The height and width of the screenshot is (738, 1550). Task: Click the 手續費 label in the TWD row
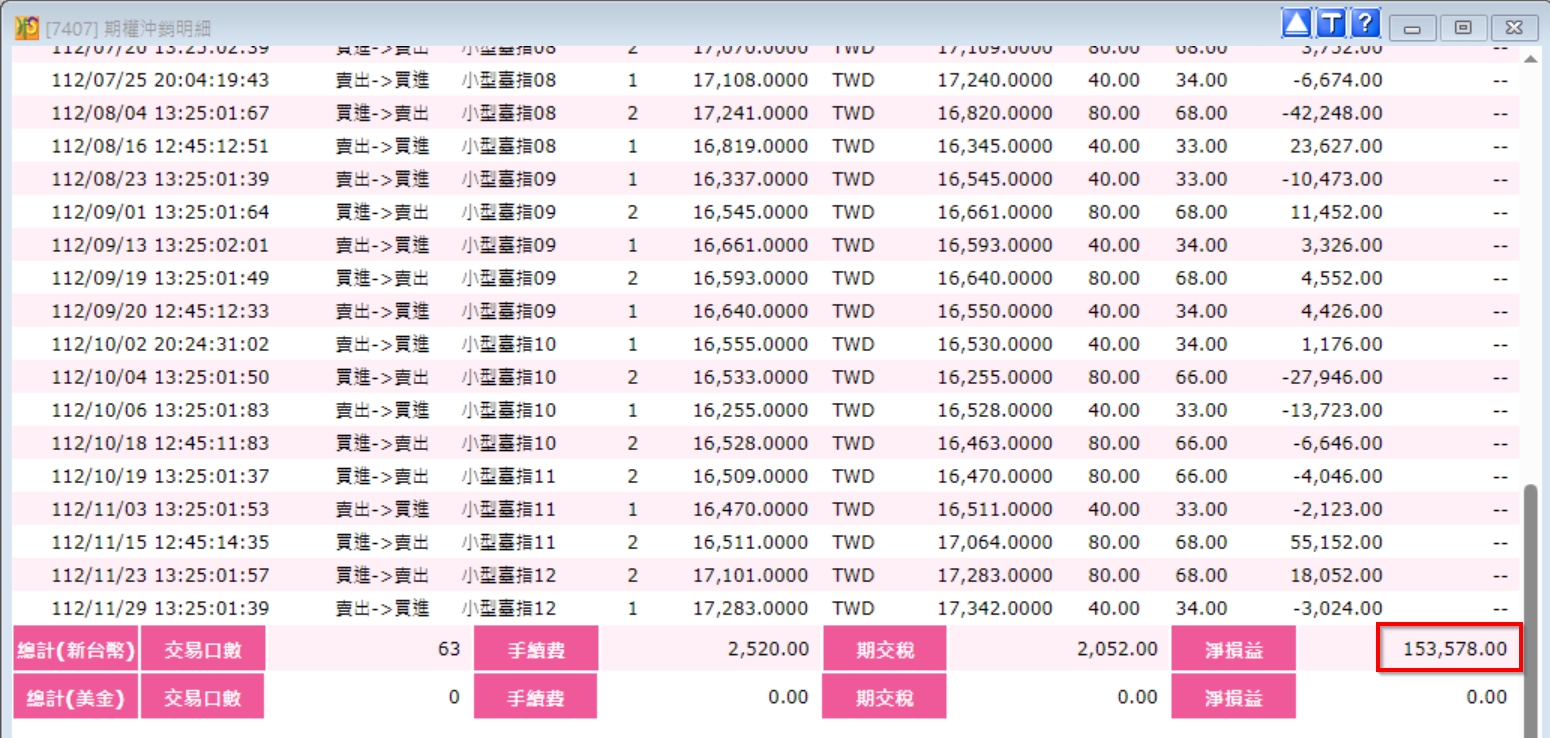pyautogui.click(x=535, y=650)
